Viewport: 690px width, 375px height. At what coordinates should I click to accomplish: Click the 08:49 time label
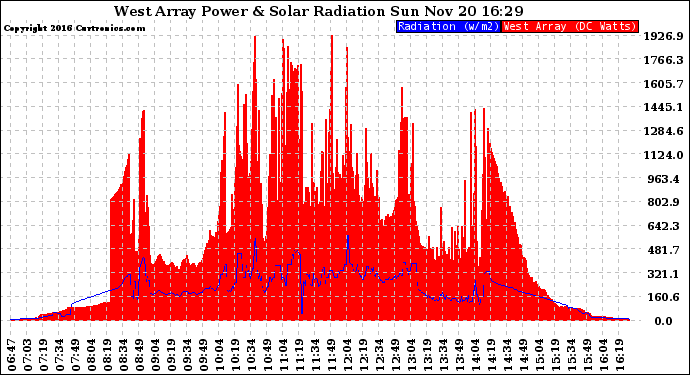click(139, 355)
